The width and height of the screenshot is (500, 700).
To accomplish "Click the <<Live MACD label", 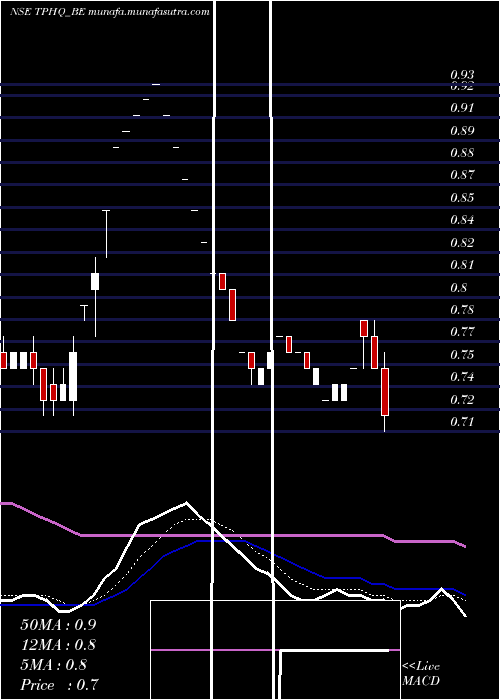I will pyautogui.click(x=421, y=674).
